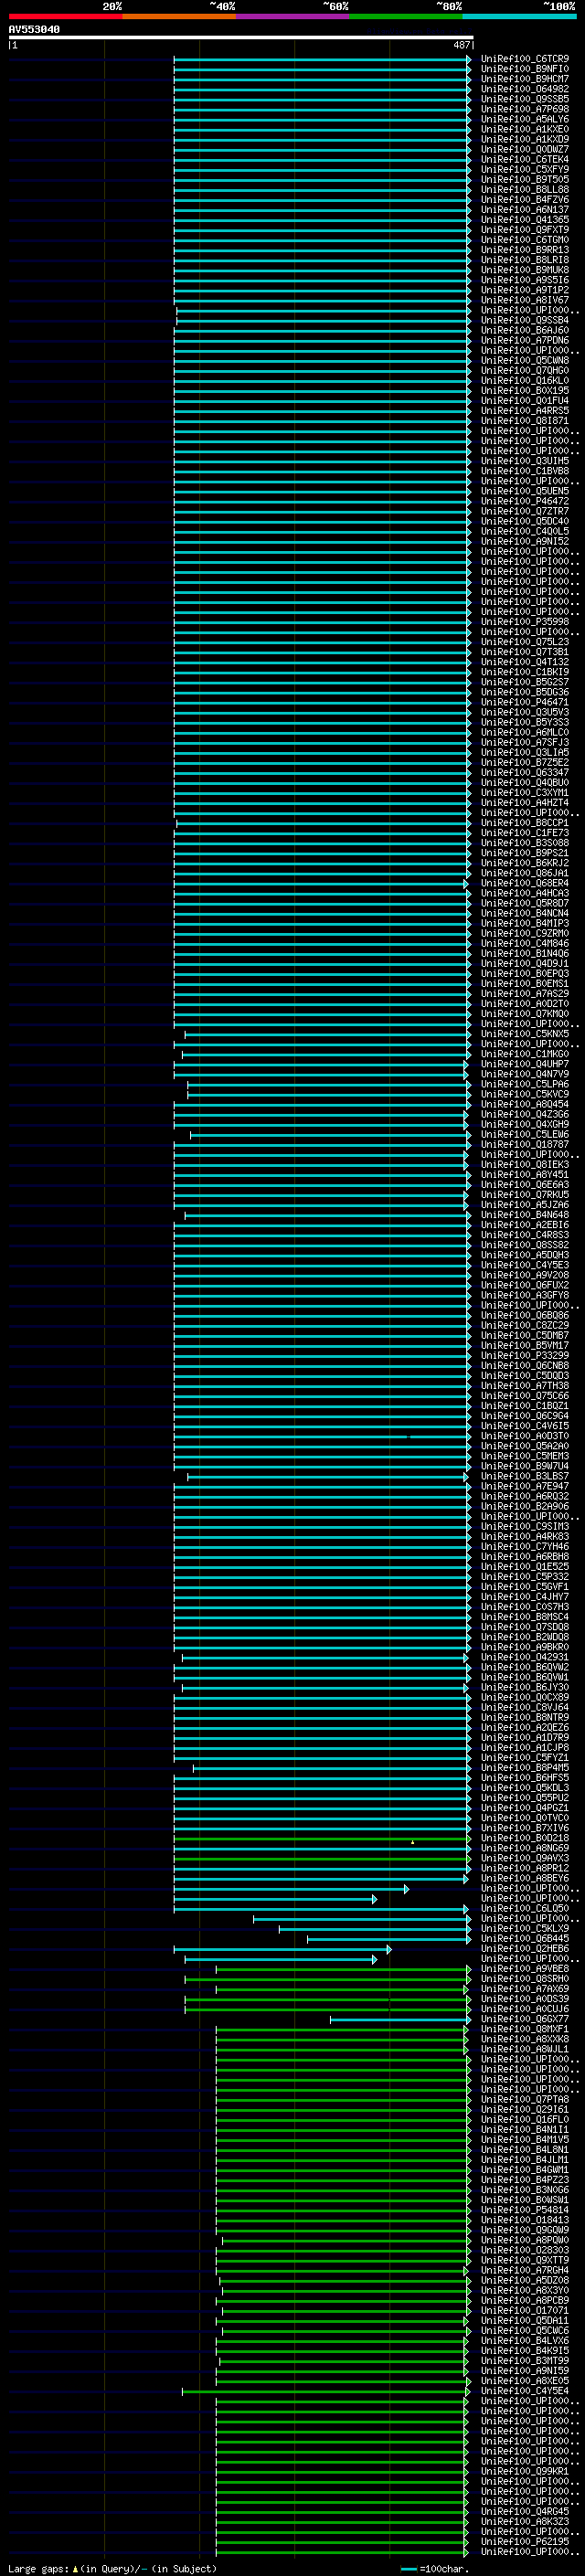Select label UniRef100_Q16KL0
Image resolution: width=585 pixels, height=2576 pixels.
pos(525,380)
